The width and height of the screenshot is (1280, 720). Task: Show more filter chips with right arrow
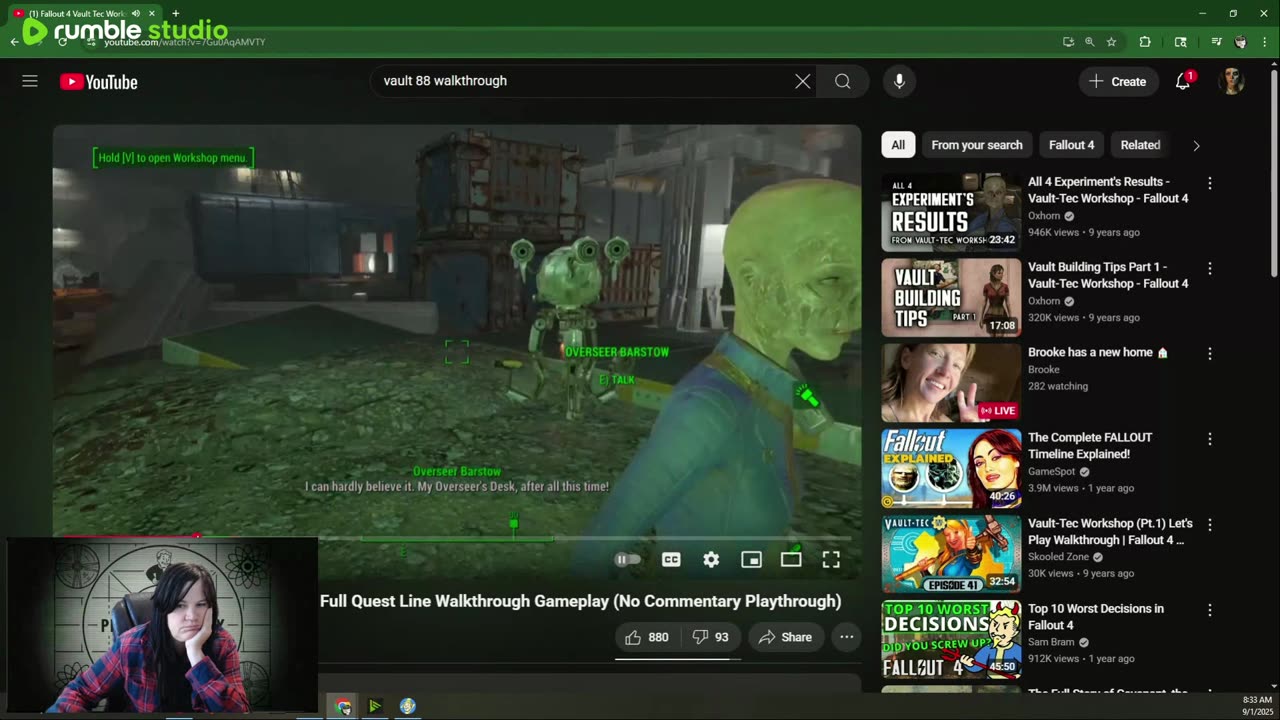click(1196, 145)
